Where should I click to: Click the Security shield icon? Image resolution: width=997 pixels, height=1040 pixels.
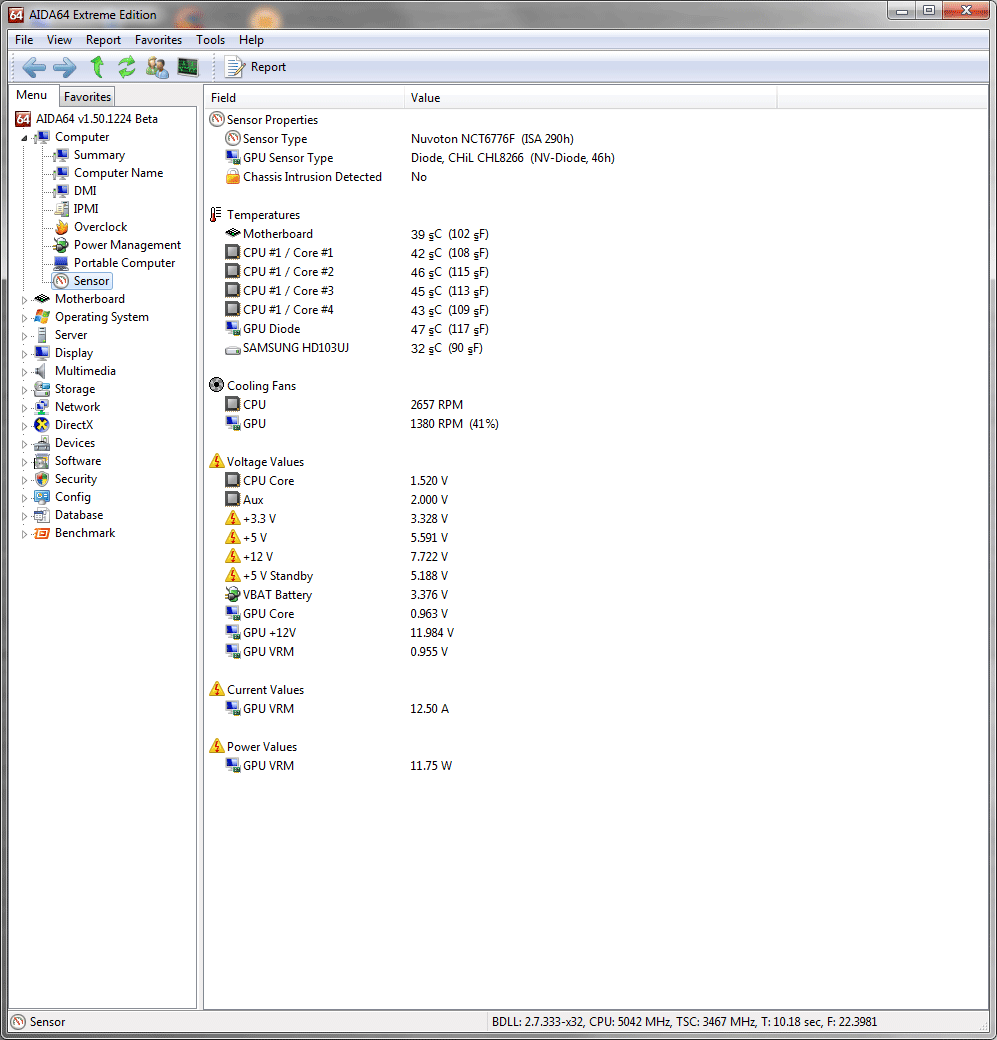[42, 479]
